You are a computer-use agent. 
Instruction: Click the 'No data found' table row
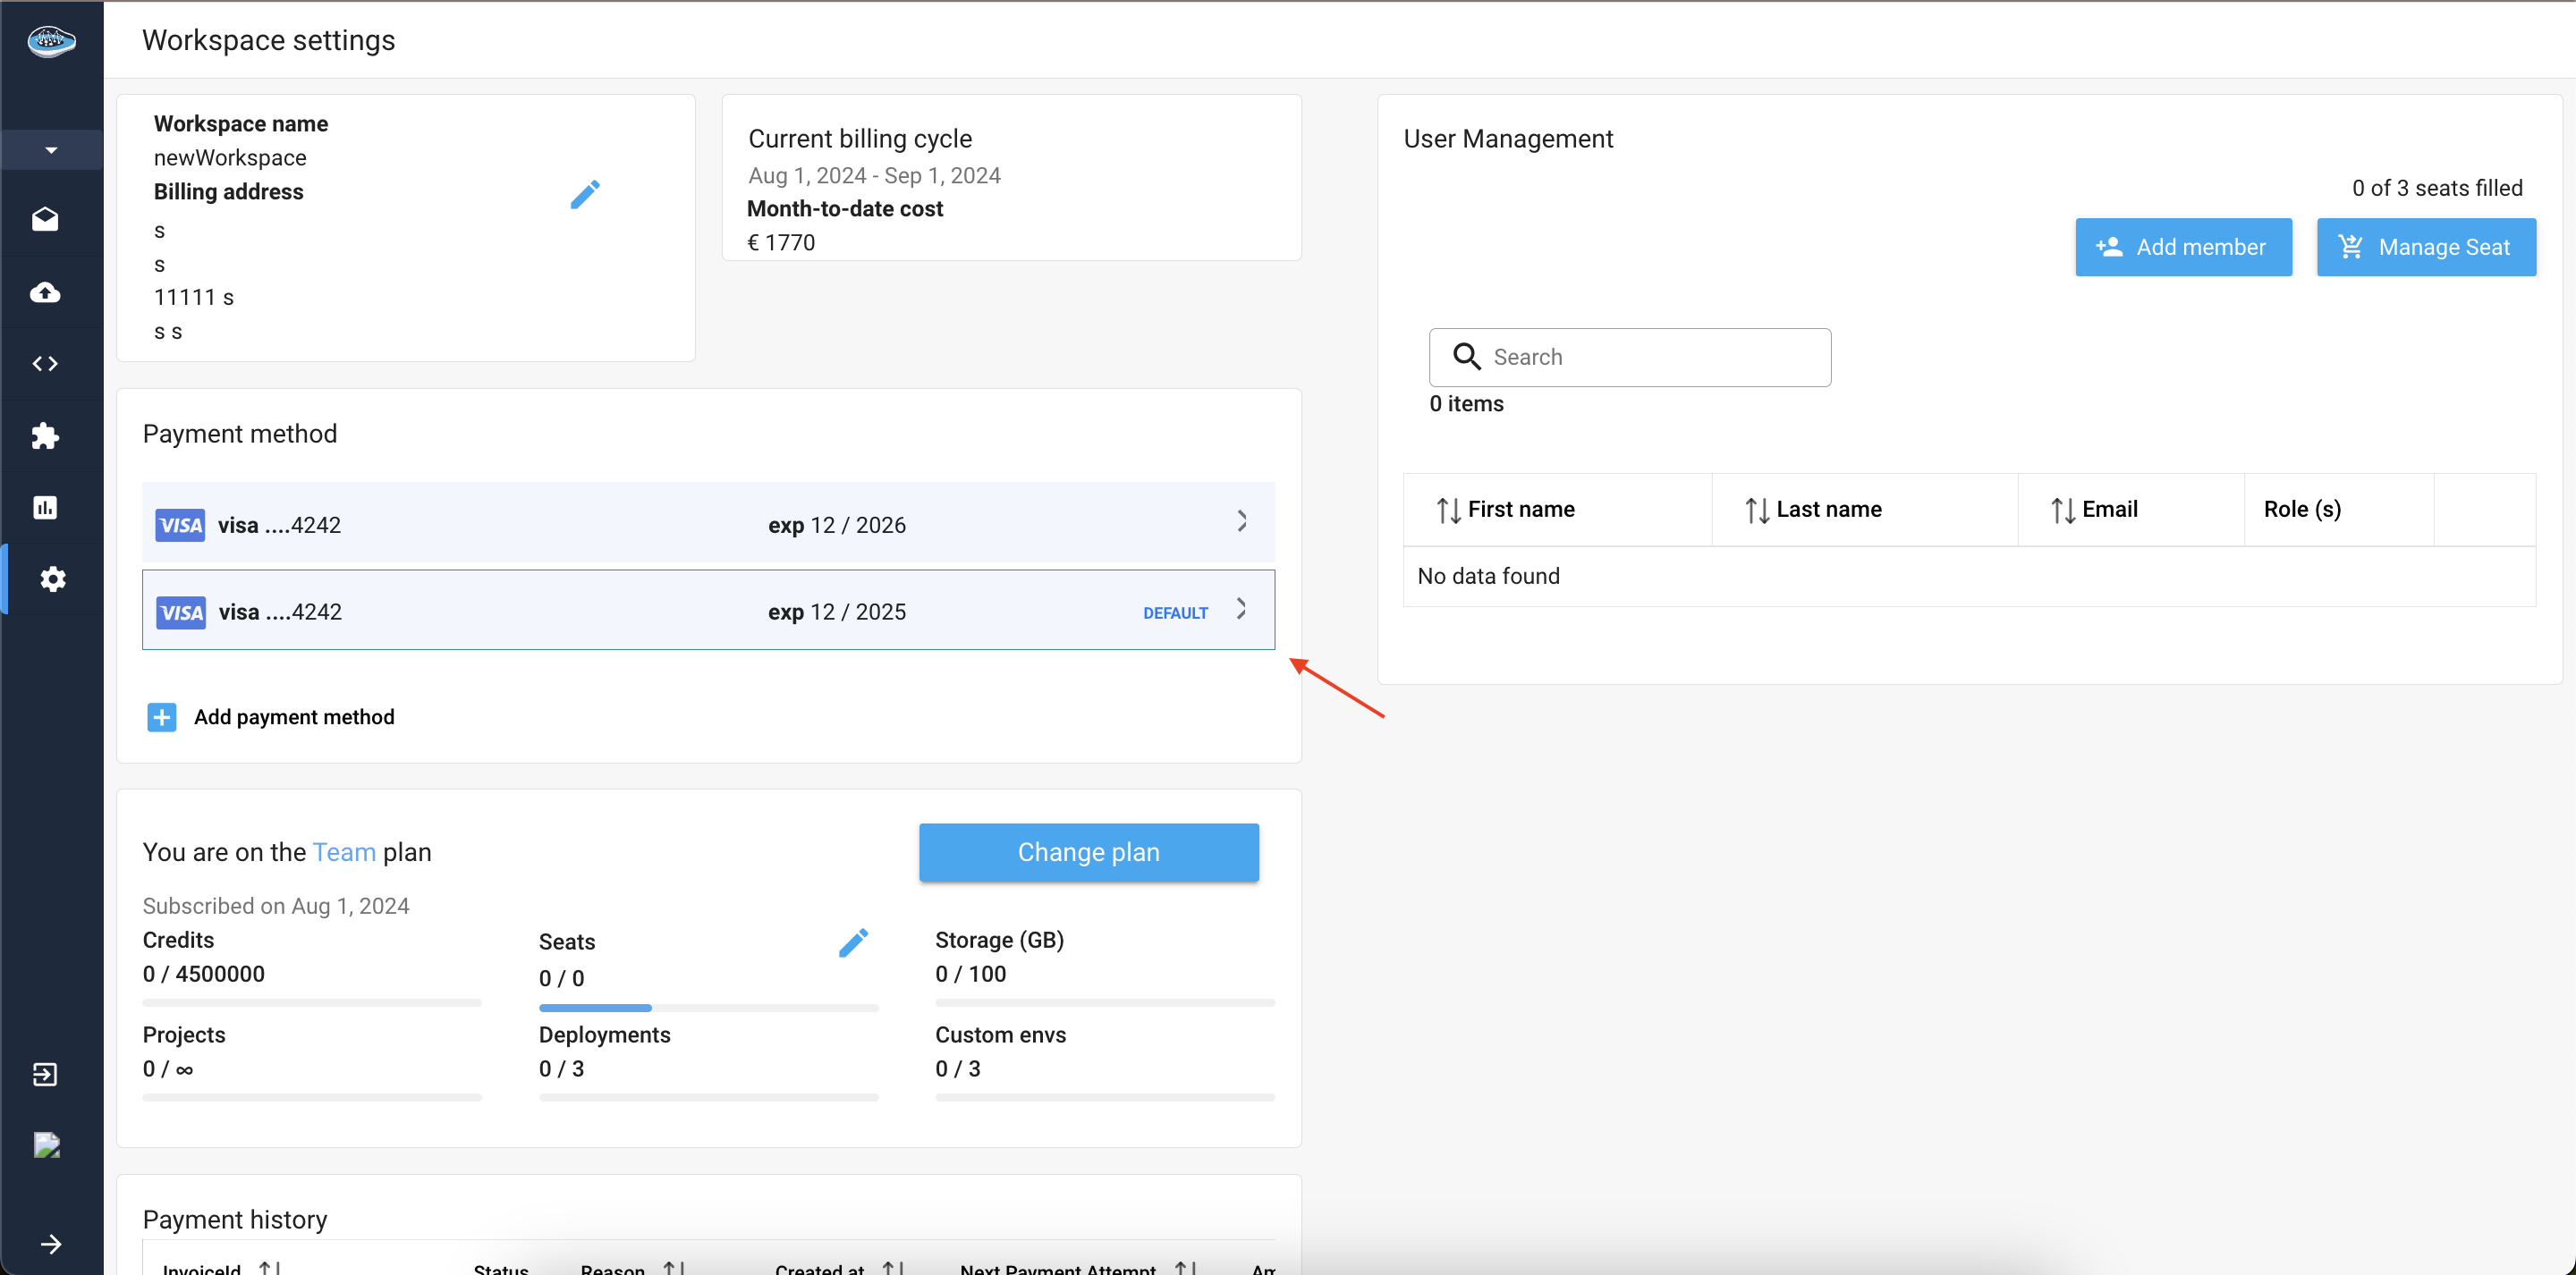click(1969, 576)
